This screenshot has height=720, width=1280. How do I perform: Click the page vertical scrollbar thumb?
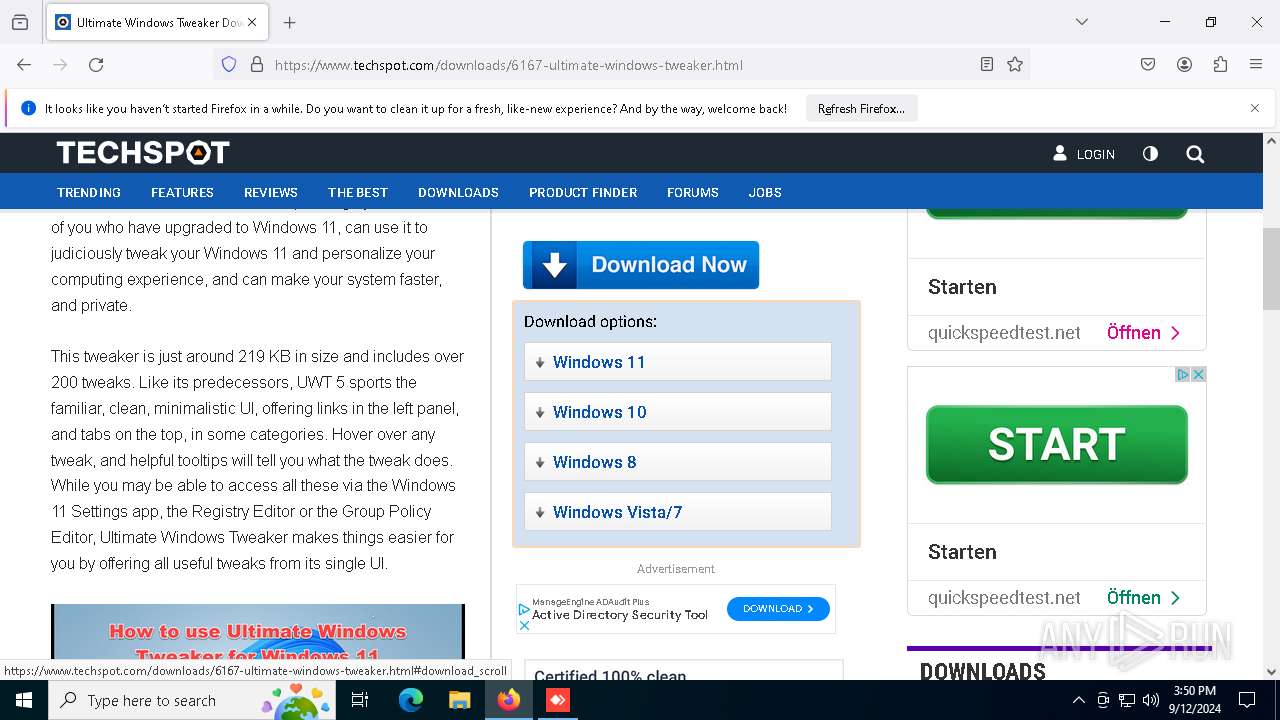1271,269
